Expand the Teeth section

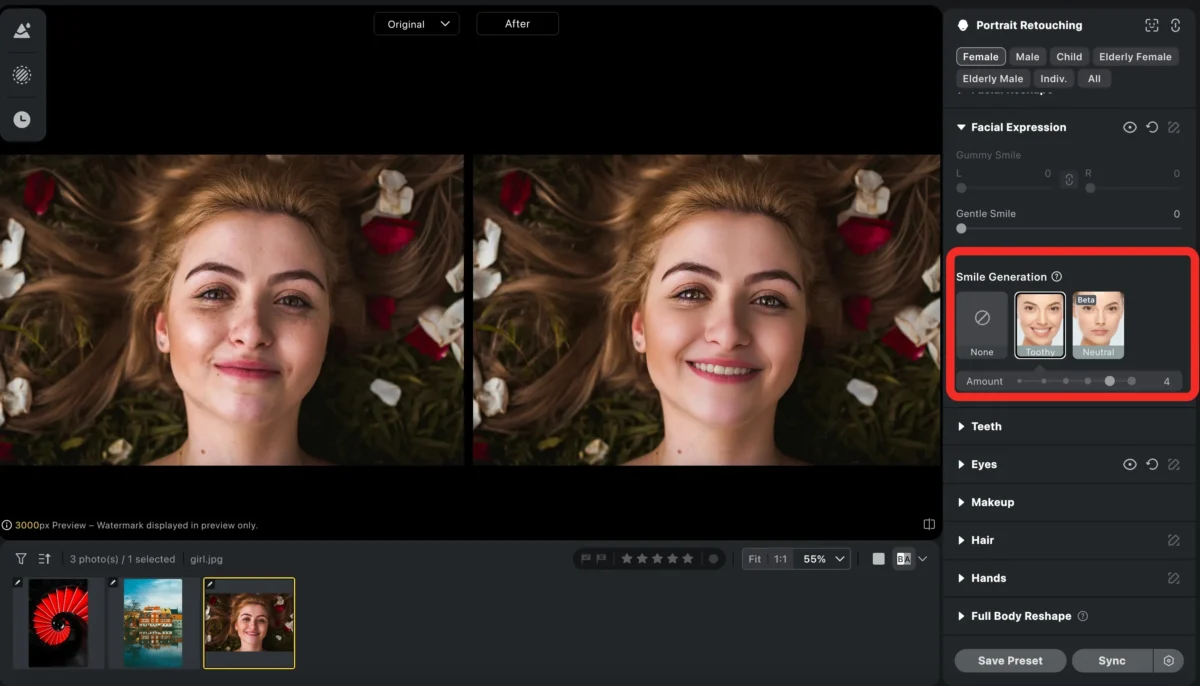point(985,427)
